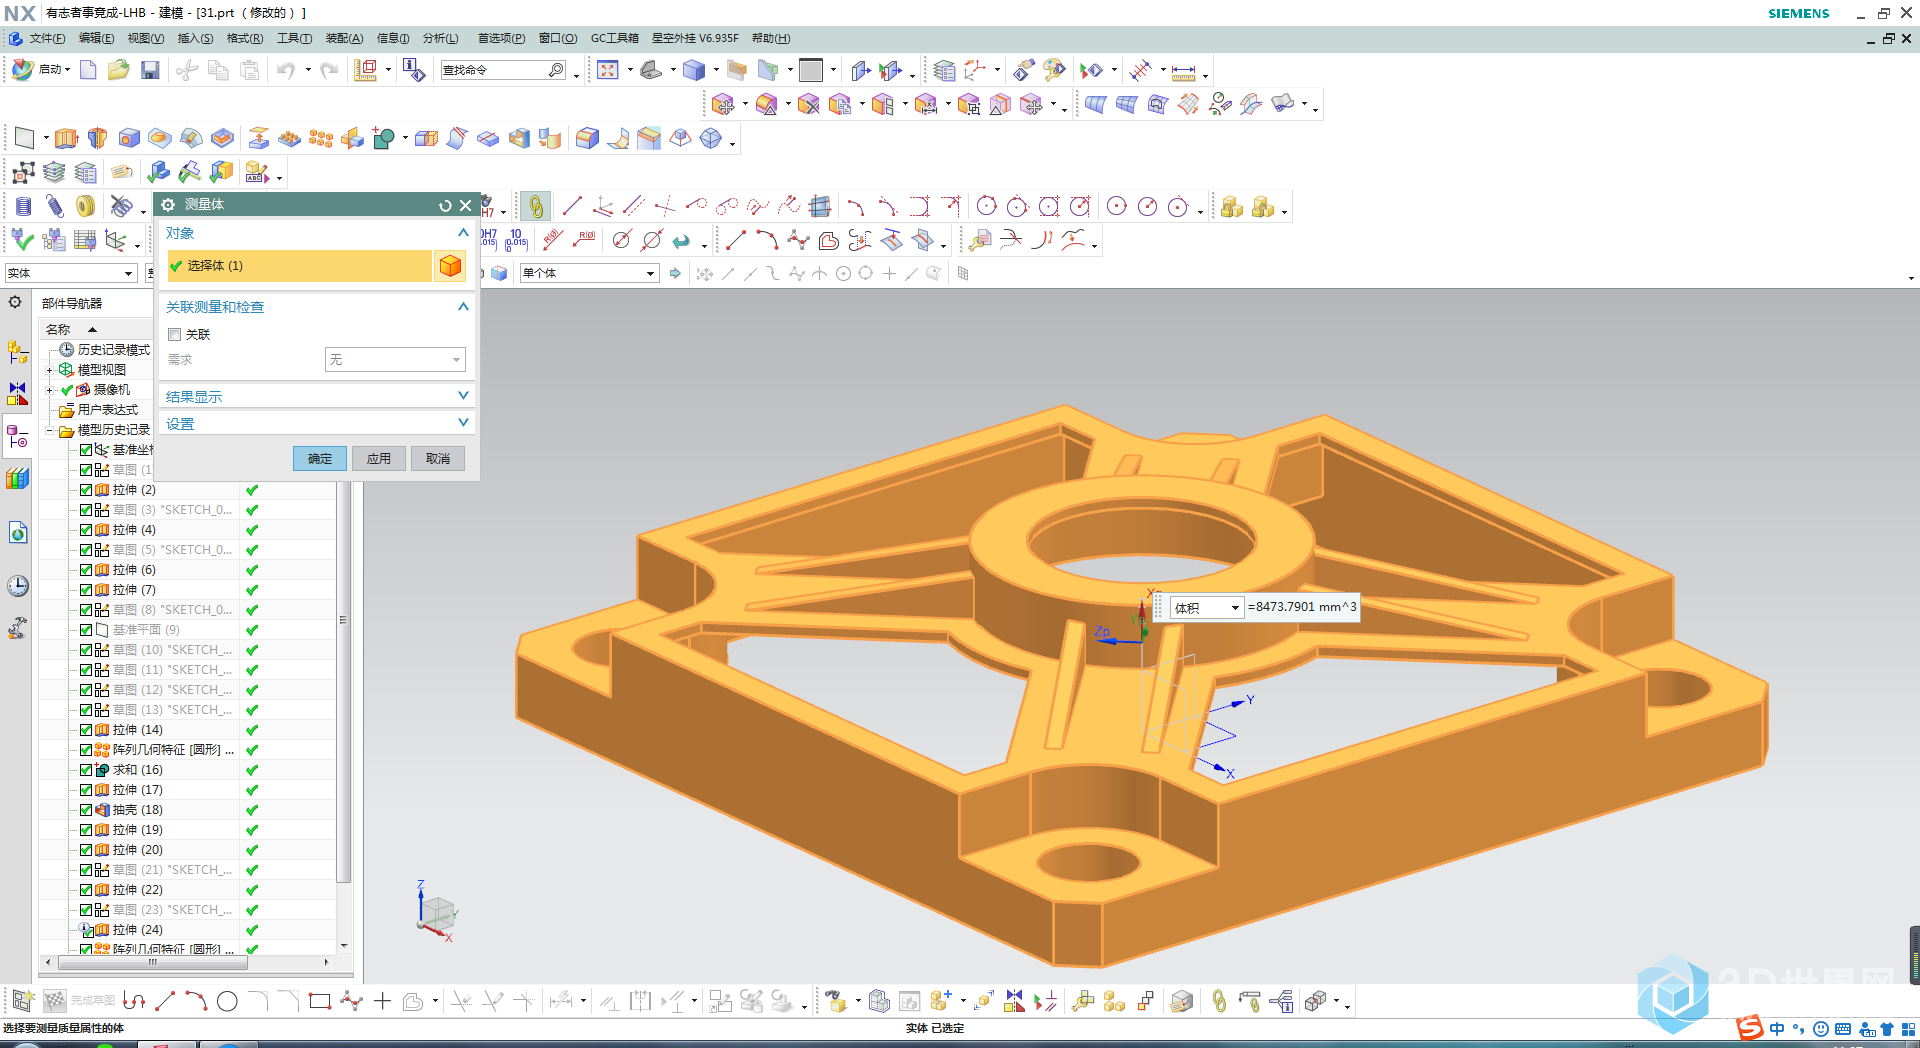Select the Unite boolean icon
1920x1048 pixels.
tap(384, 138)
